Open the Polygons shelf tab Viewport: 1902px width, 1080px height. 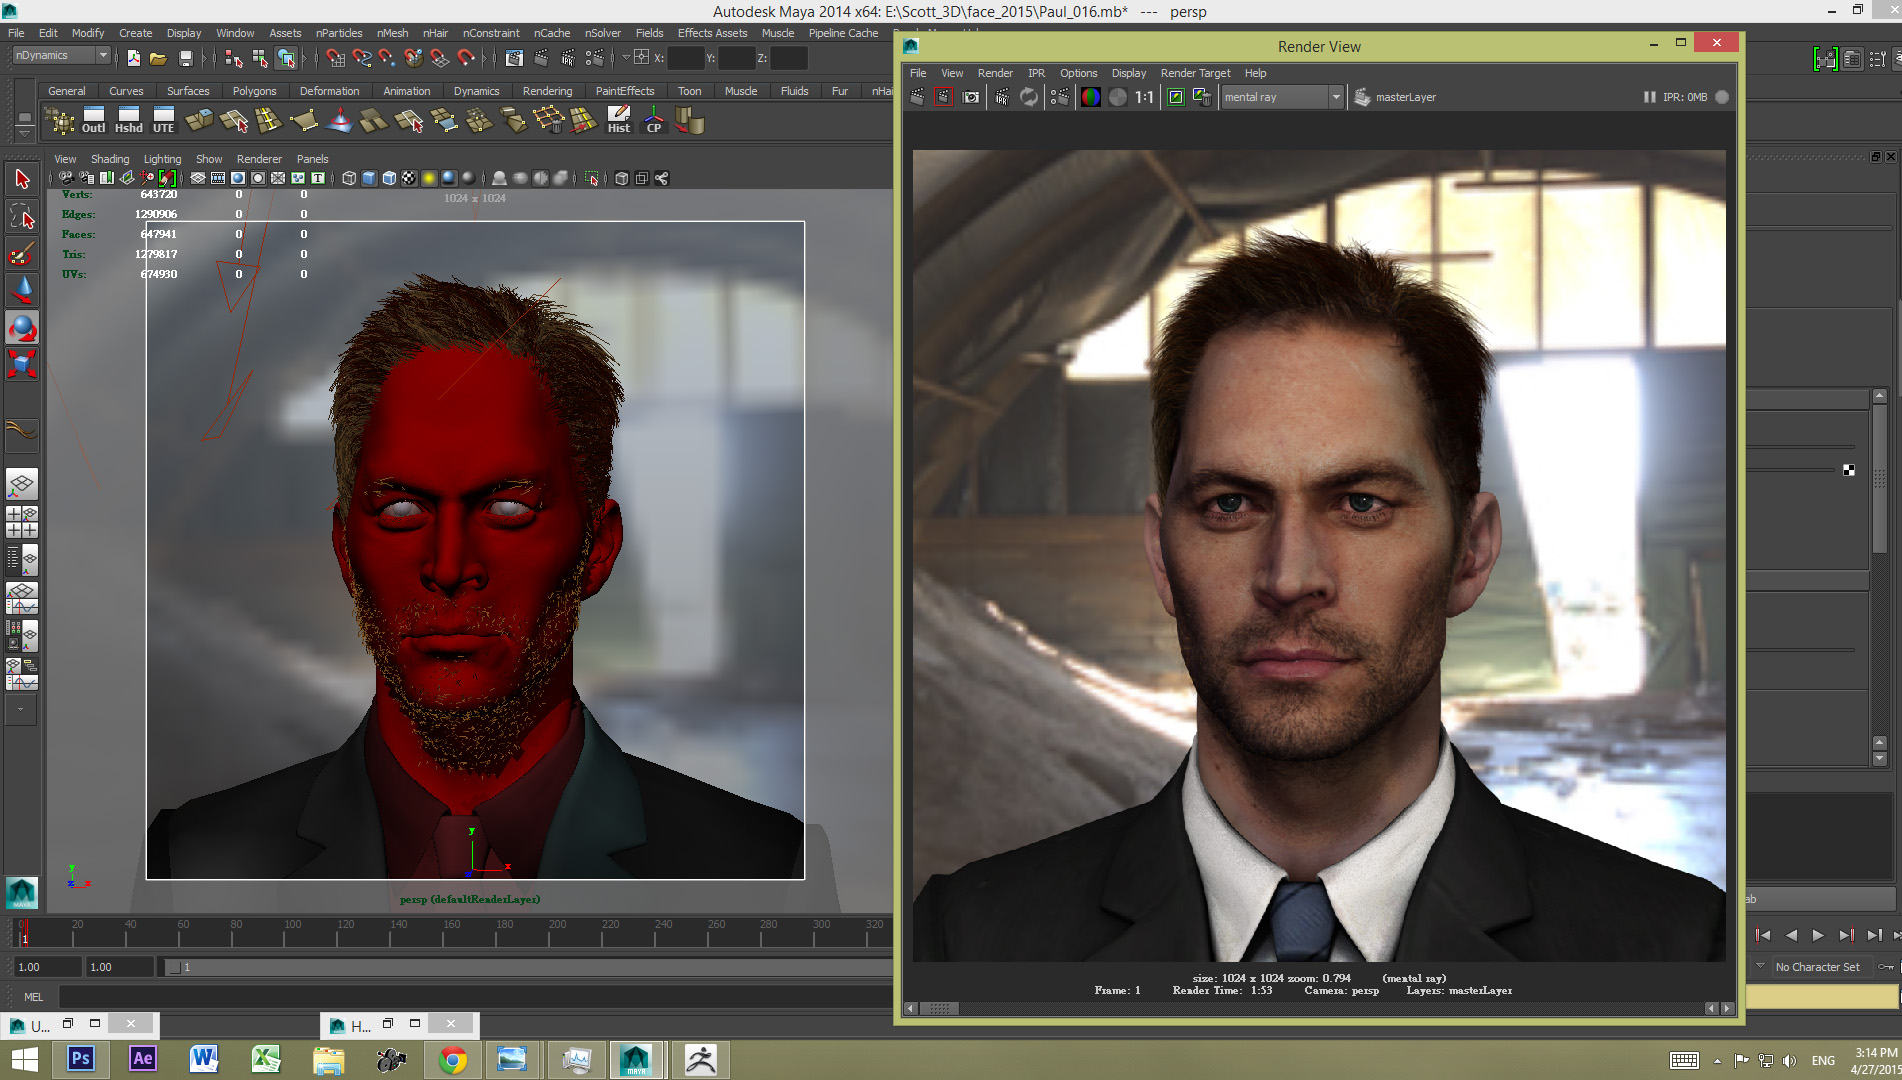click(254, 91)
